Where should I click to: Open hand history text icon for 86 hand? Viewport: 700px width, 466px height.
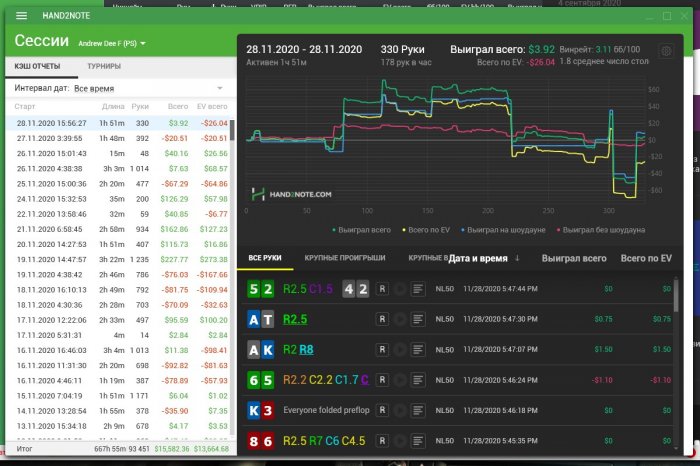(x=418, y=441)
